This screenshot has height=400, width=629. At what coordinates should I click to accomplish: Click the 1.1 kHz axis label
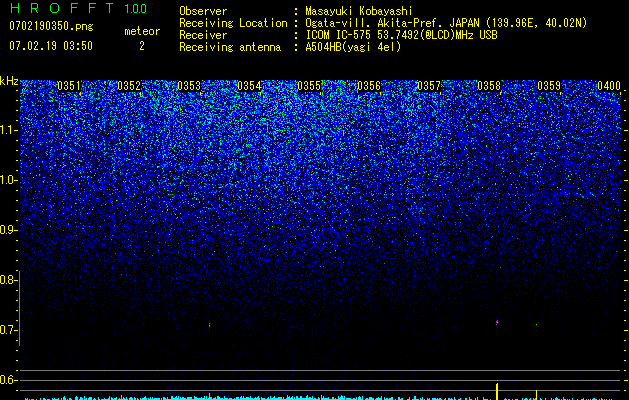(x=8, y=130)
